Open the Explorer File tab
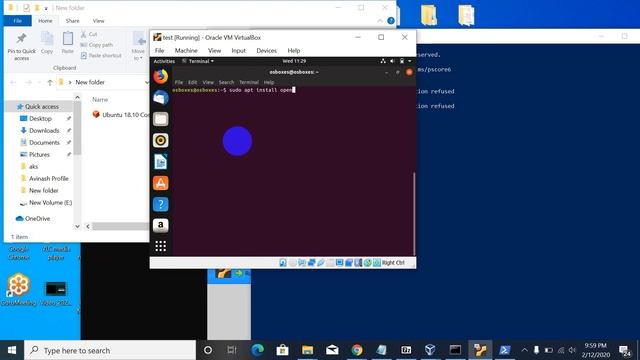The image size is (640, 360). (18, 21)
